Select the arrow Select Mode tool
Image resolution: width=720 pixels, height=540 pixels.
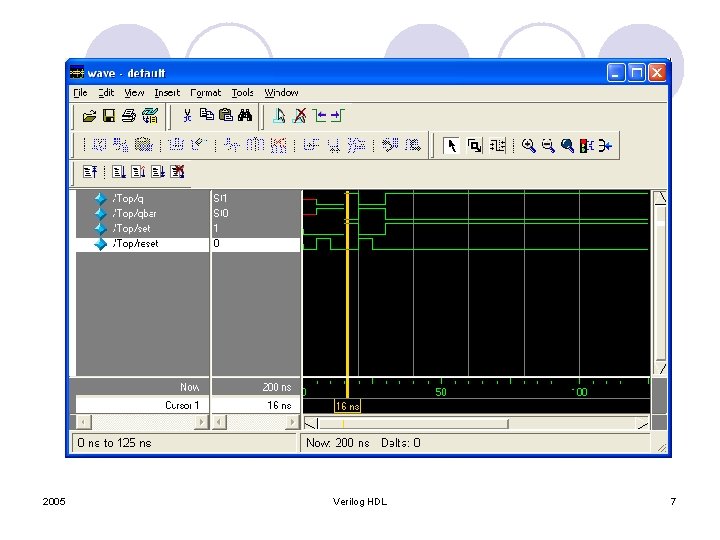click(451, 146)
